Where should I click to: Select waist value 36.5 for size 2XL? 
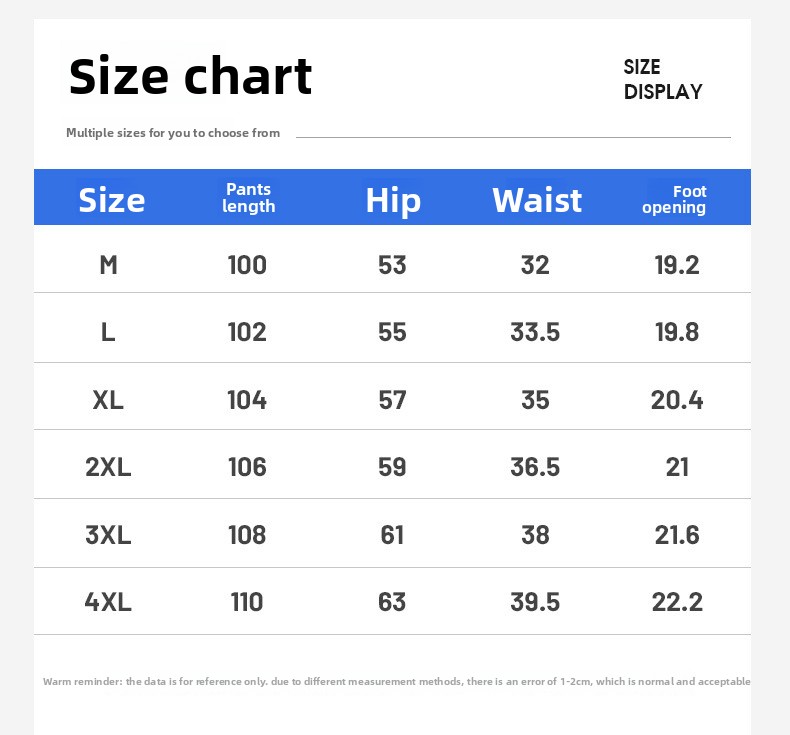[x=535, y=467]
